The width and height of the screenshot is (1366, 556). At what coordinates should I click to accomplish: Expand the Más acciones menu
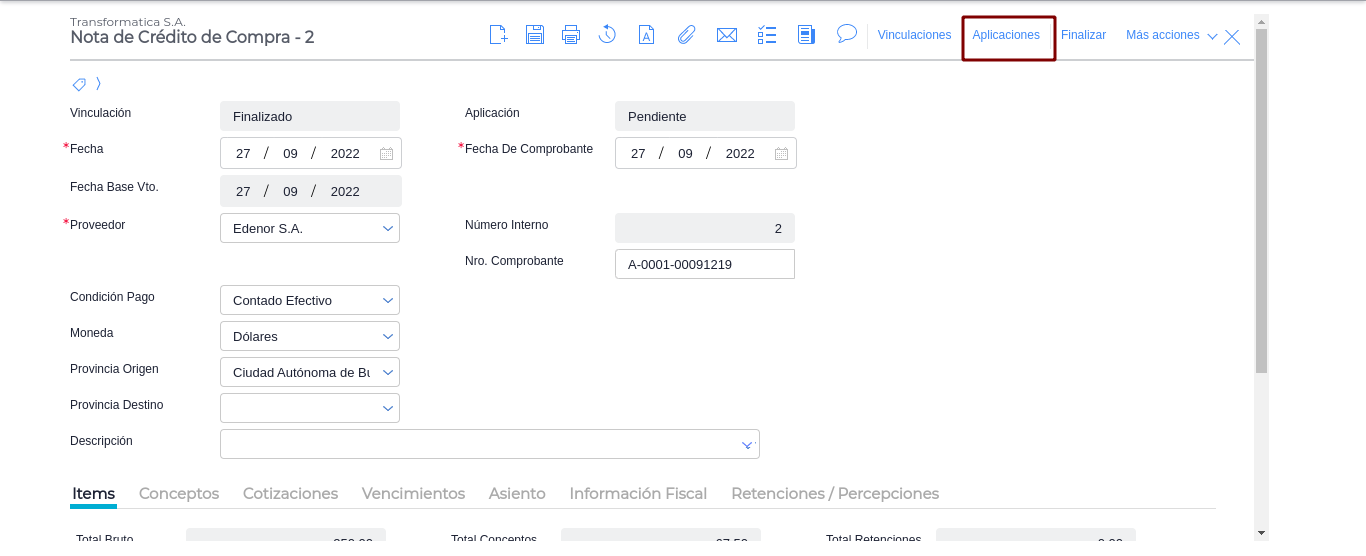pos(1171,35)
